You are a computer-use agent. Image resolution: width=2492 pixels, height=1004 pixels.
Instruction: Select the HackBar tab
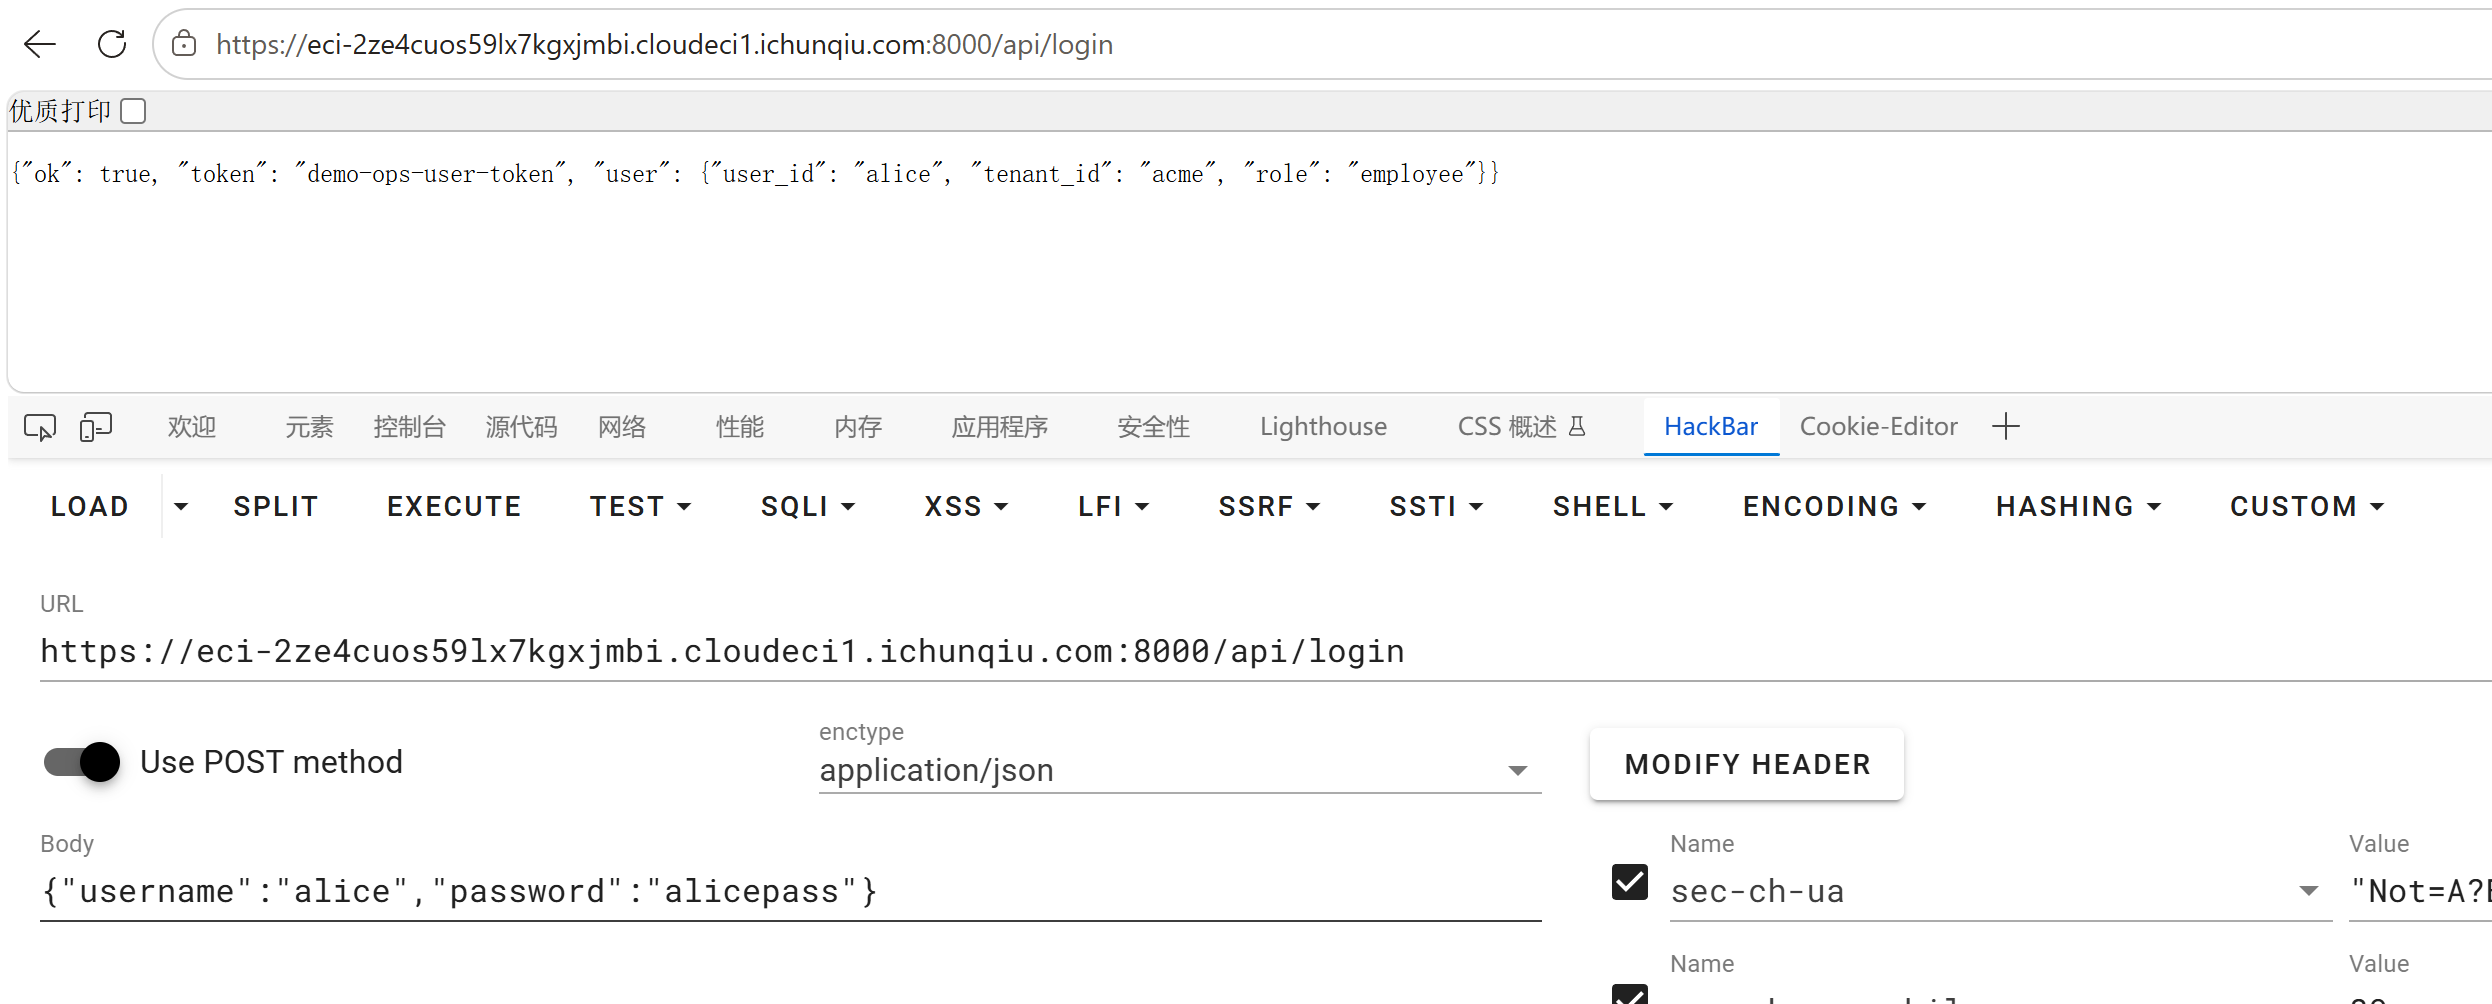(x=1711, y=427)
